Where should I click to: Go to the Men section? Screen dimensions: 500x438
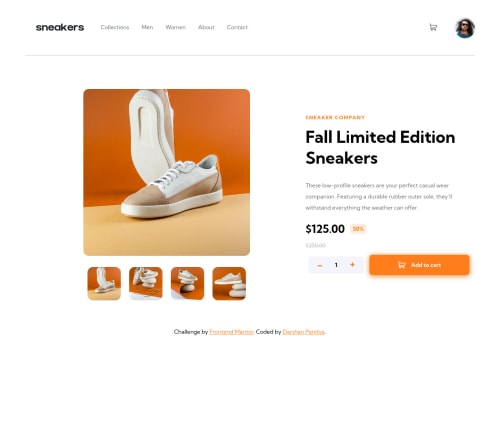click(x=147, y=27)
